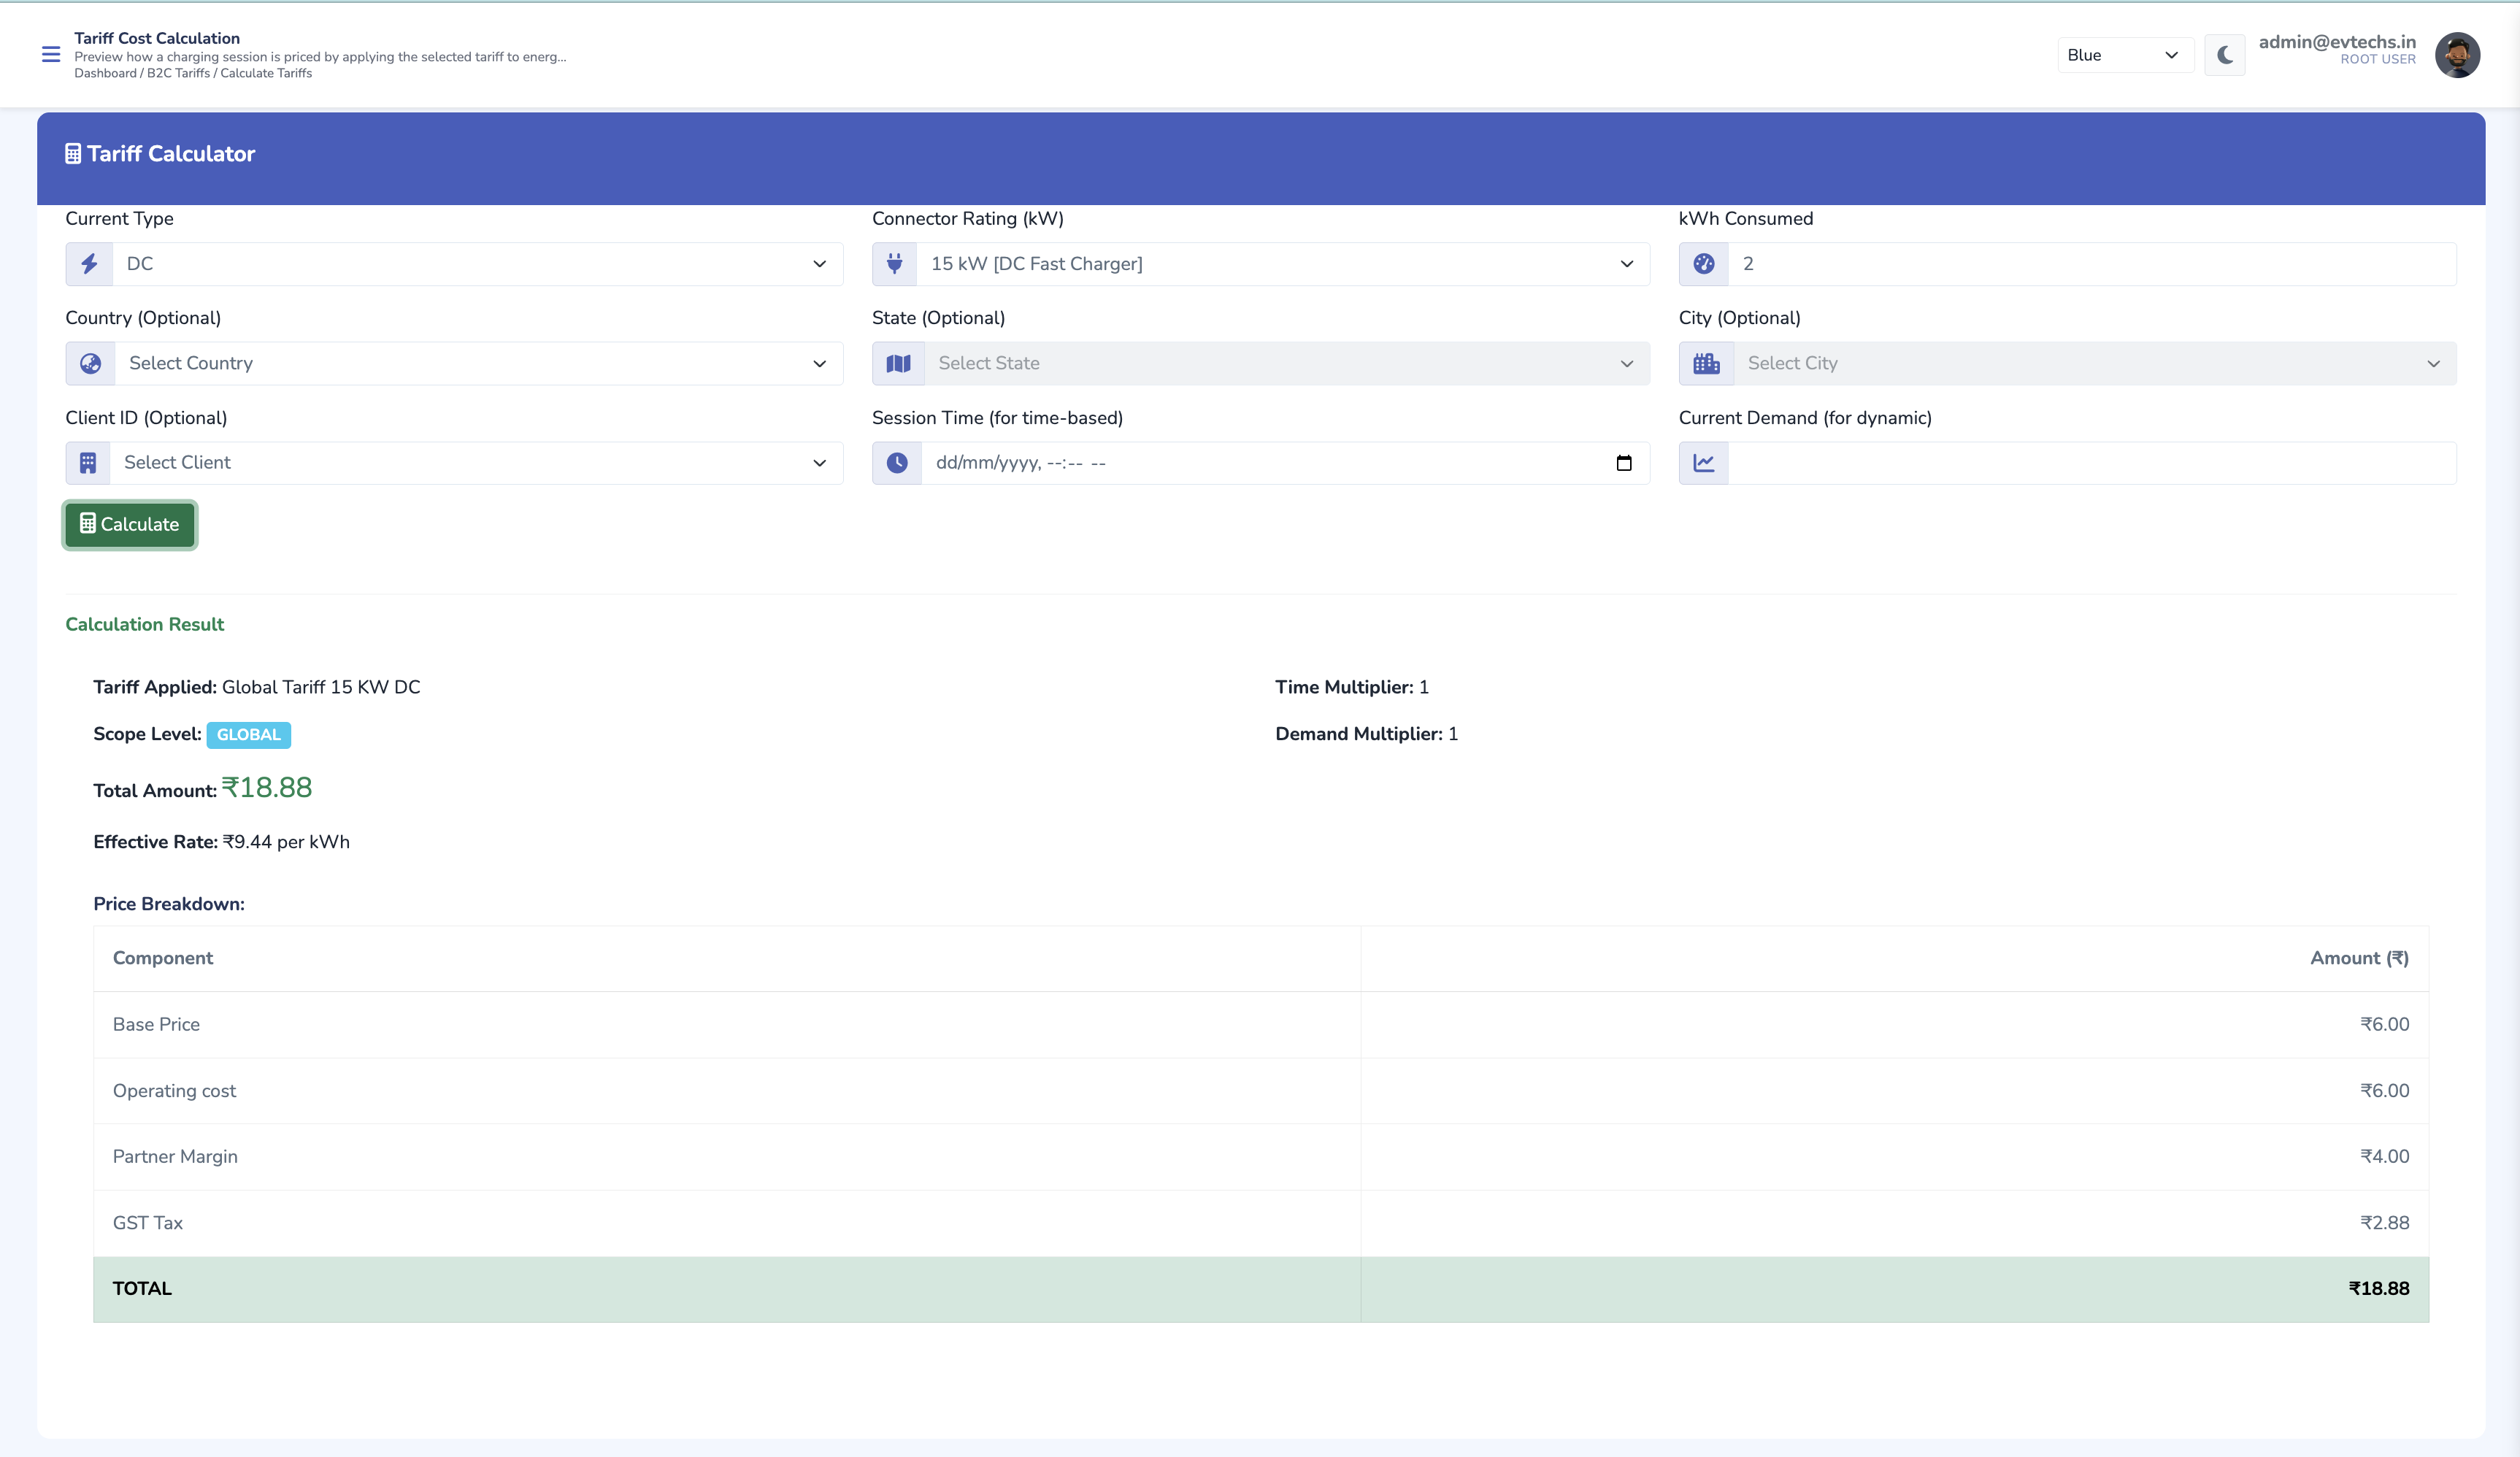The height and width of the screenshot is (1457, 2520).
Task: Click the clock icon beside Session Time
Action: 897,463
